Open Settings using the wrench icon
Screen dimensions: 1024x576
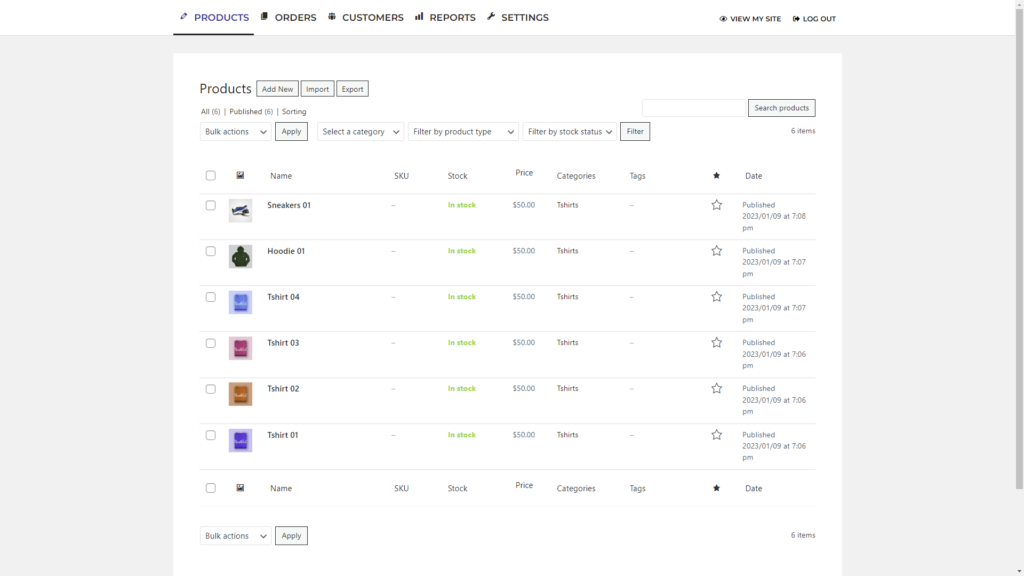point(489,16)
